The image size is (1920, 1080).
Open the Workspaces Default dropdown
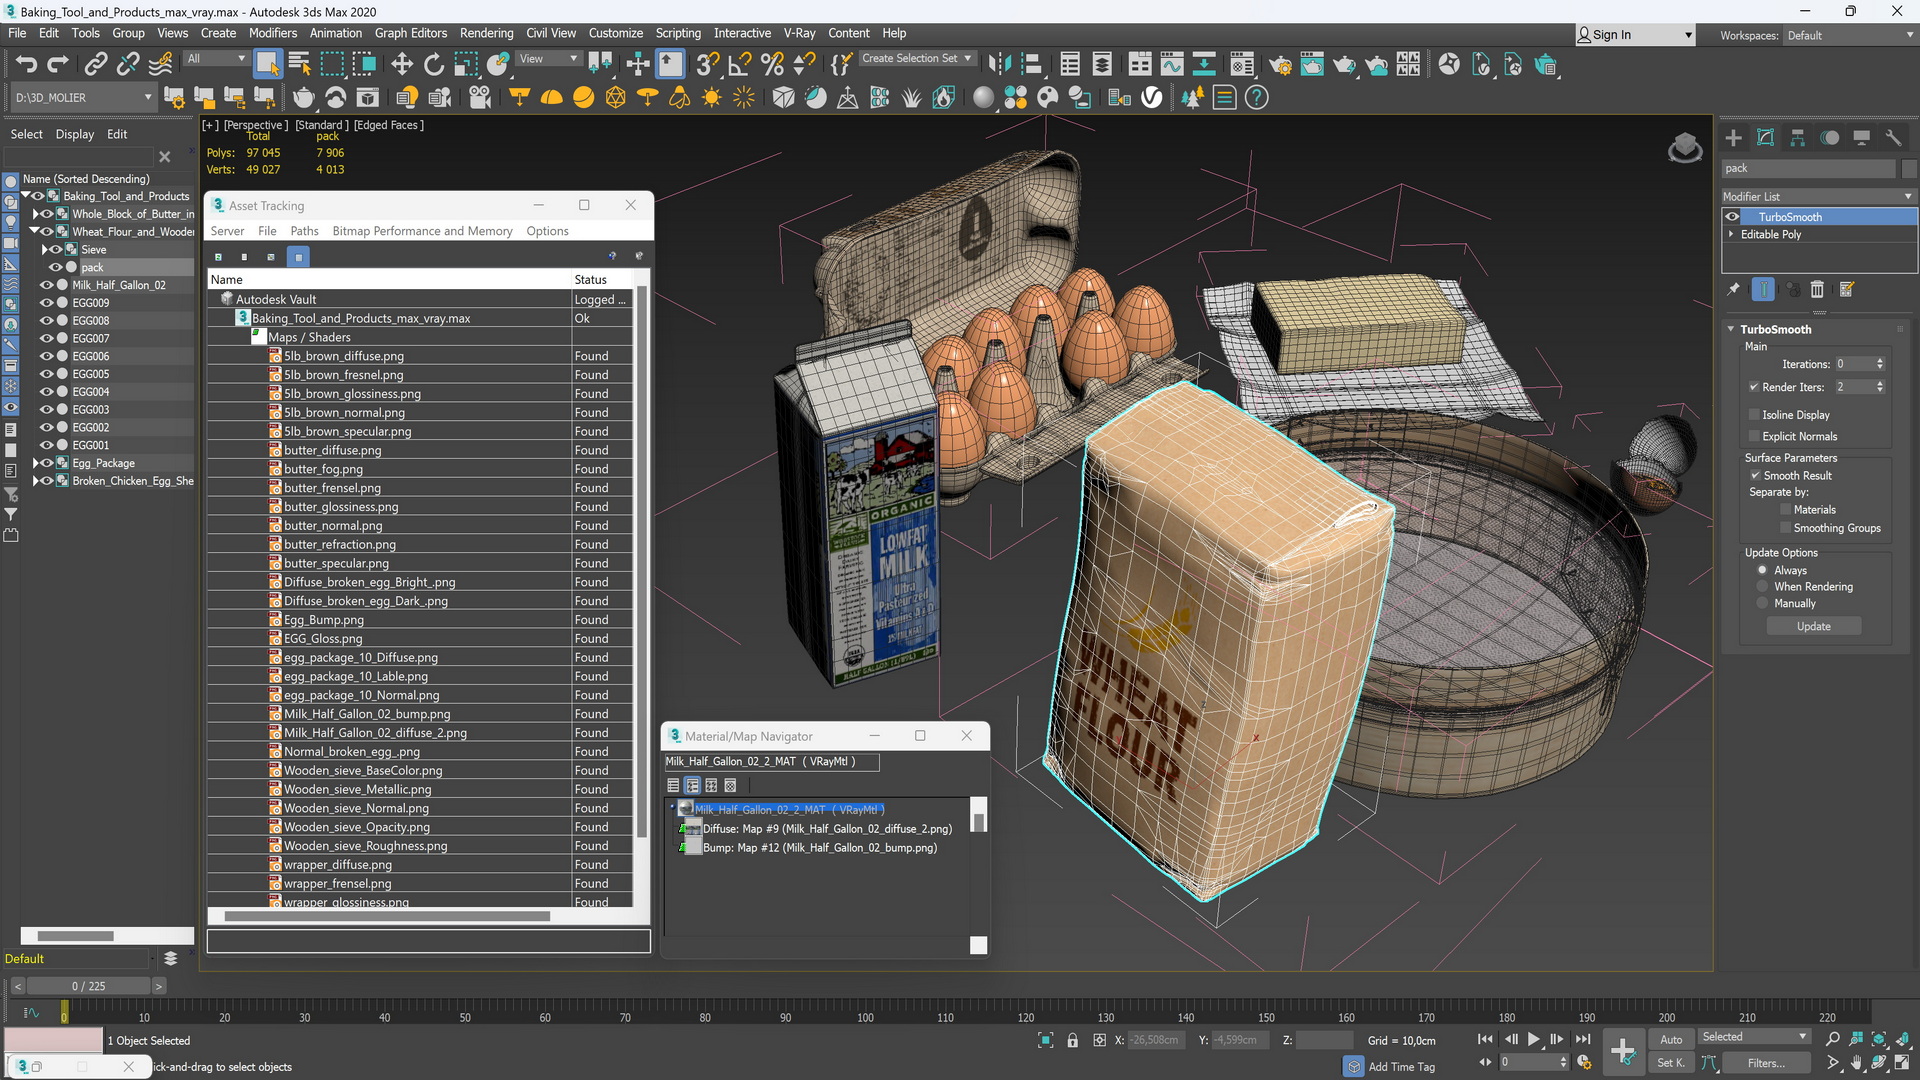1849,35
